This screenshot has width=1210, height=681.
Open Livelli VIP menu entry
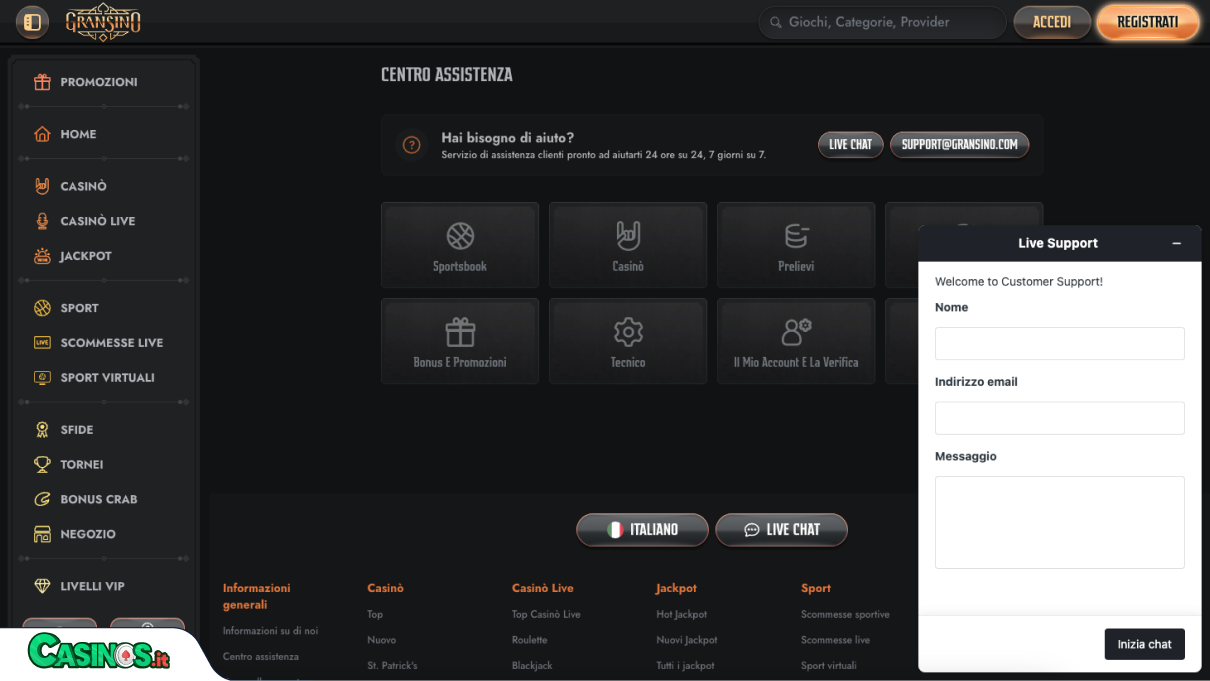click(x=92, y=586)
